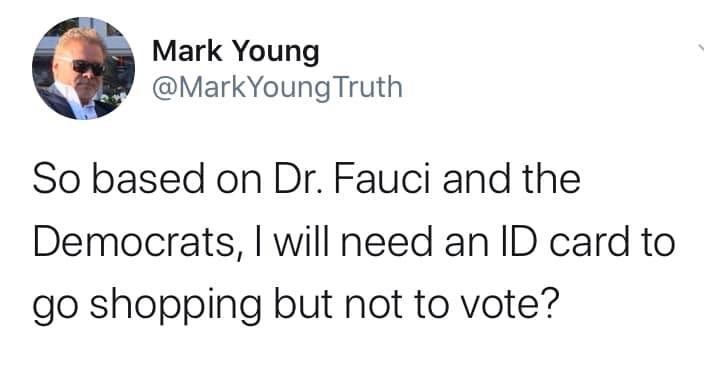This screenshot has height=373, width=704.
Task: Click the word go starting last line
Action: tap(57, 307)
